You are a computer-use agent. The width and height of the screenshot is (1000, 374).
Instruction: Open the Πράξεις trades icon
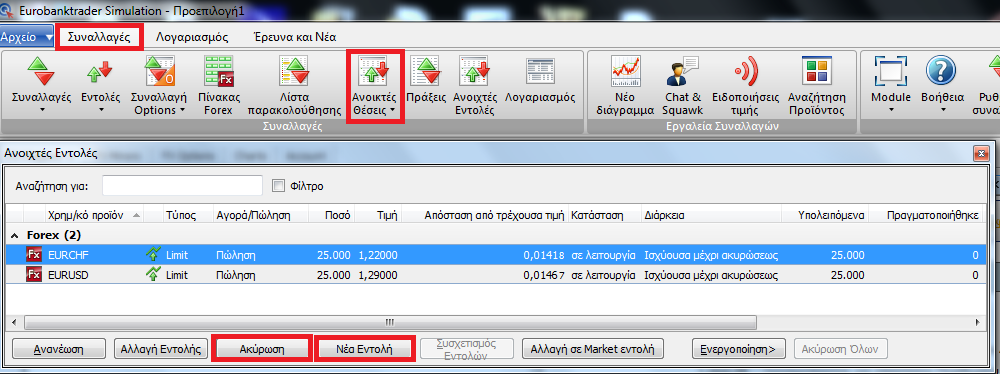coord(425,70)
